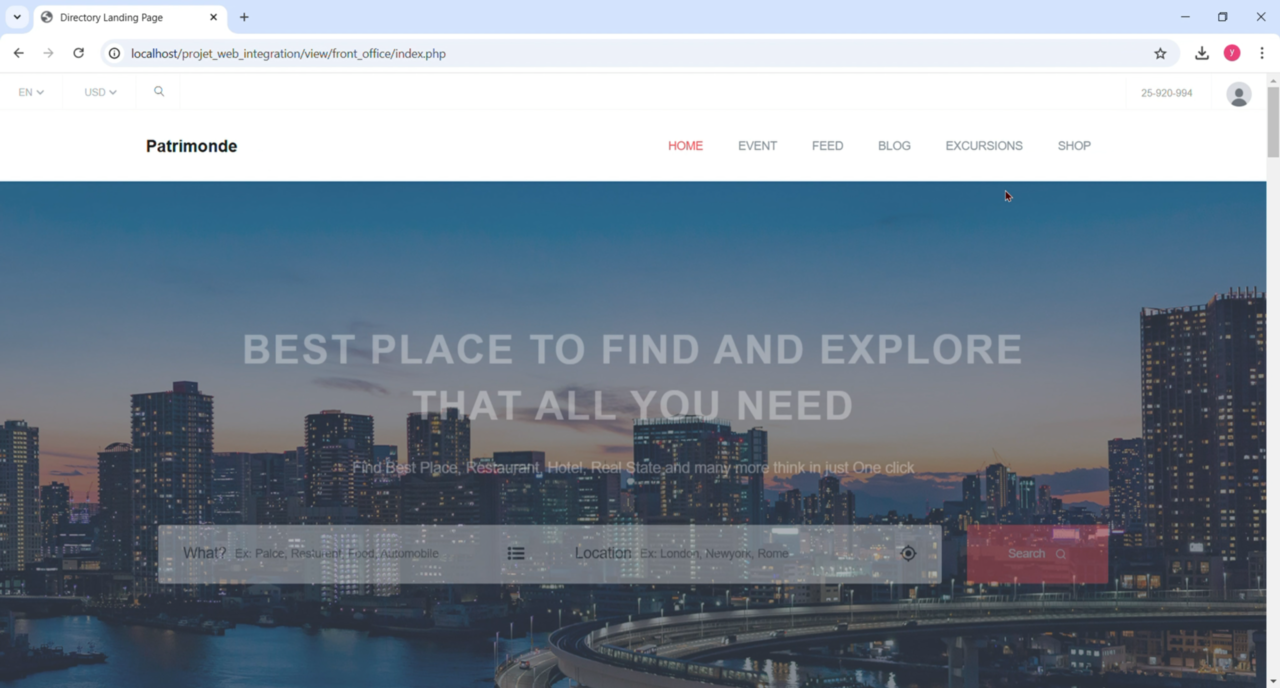Reload the page
Viewport: 1280px width, 688px height.
click(x=79, y=54)
